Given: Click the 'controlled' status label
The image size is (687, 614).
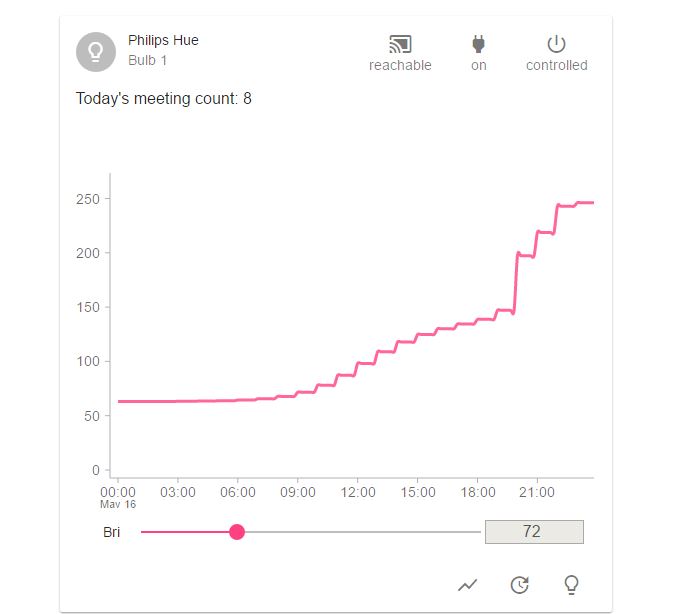Looking at the screenshot, I should 556,65.
